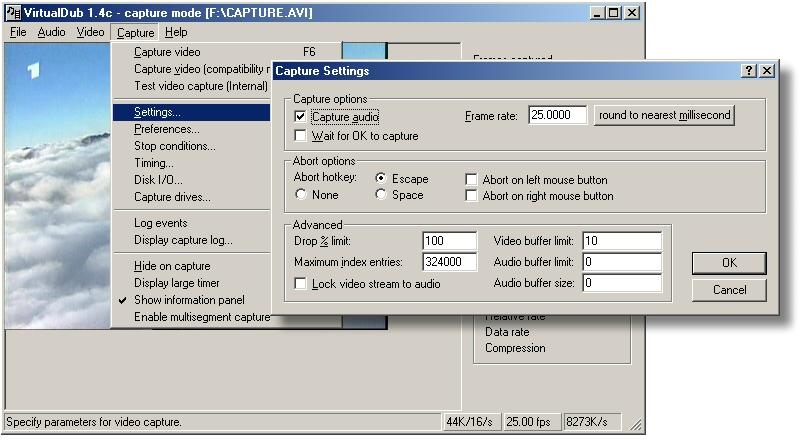
Task: Click the Drop % limit field
Action: (x=450, y=241)
